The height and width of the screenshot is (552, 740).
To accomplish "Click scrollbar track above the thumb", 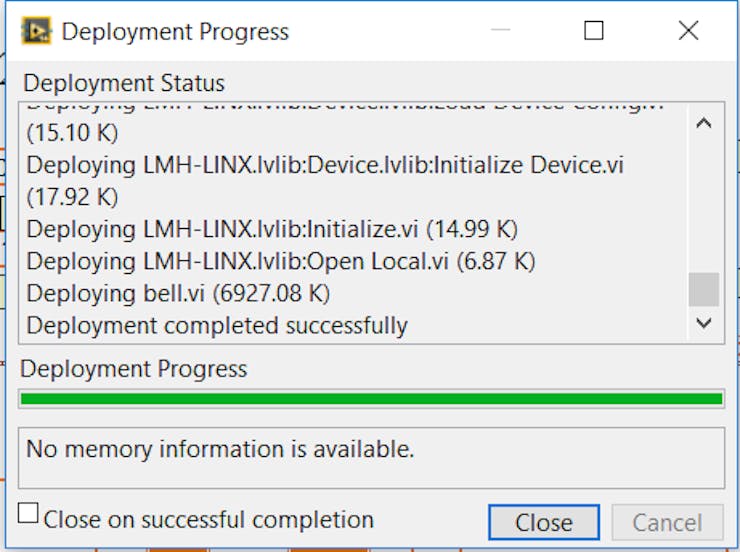I will point(704,203).
